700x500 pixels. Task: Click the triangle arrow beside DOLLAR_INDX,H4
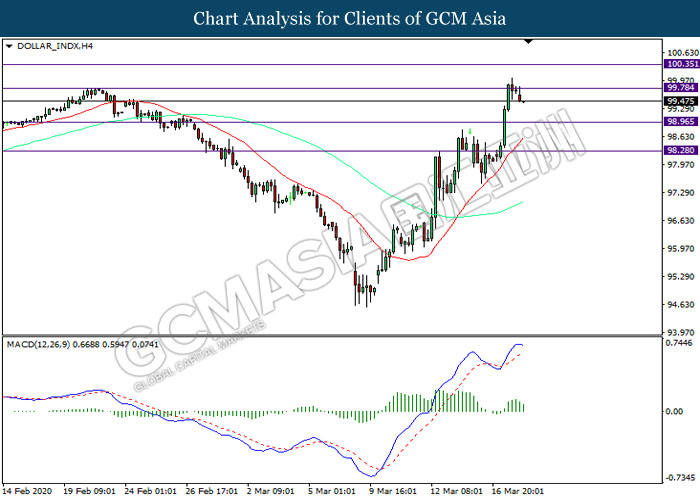pyautogui.click(x=9, y=46)
